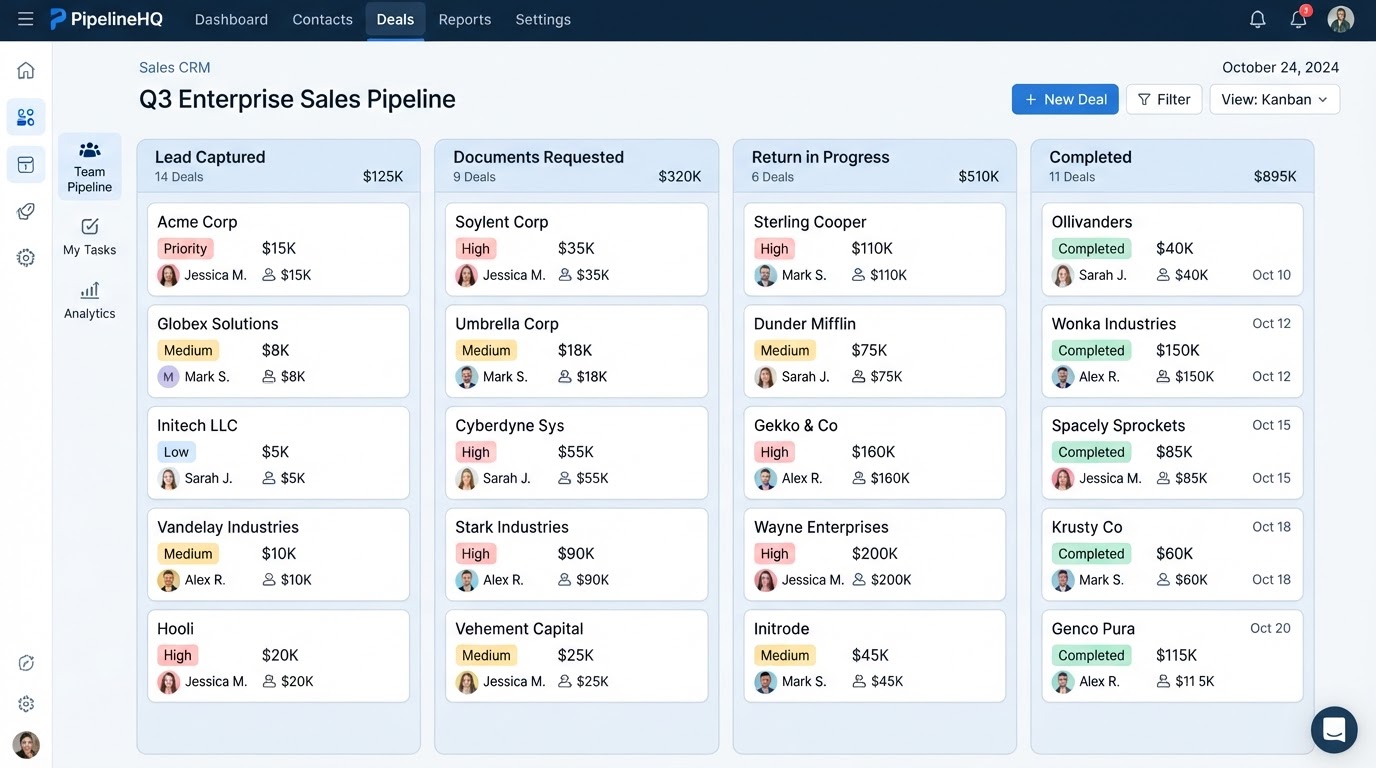Viewport: 1376px width, 768px height.
Task: Click Alex R. avatar on Wonka Industries card
Action: click(x=1063, y=377)
